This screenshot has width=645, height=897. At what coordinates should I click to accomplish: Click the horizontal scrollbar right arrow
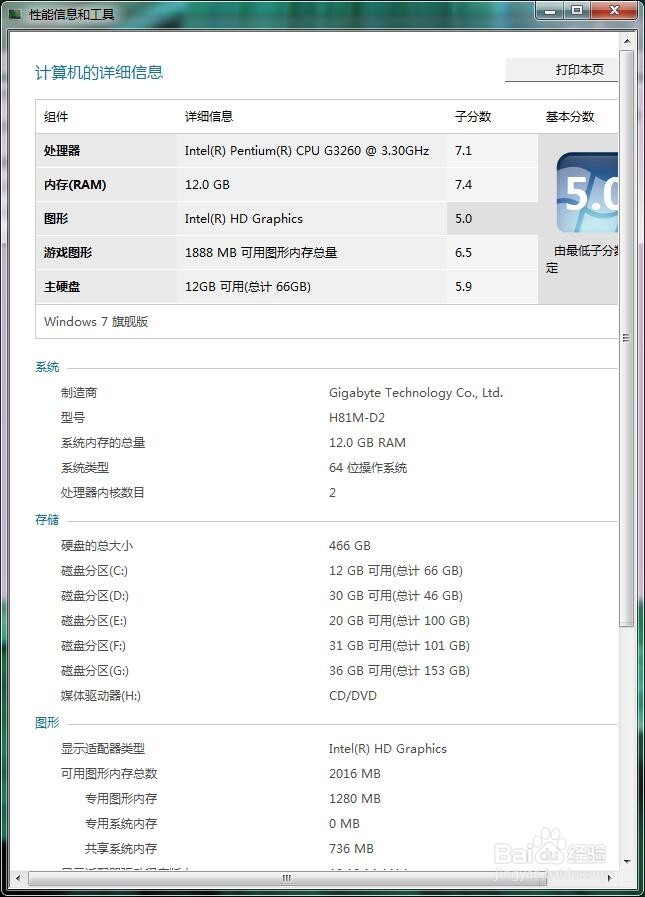(x=610, y=877)
